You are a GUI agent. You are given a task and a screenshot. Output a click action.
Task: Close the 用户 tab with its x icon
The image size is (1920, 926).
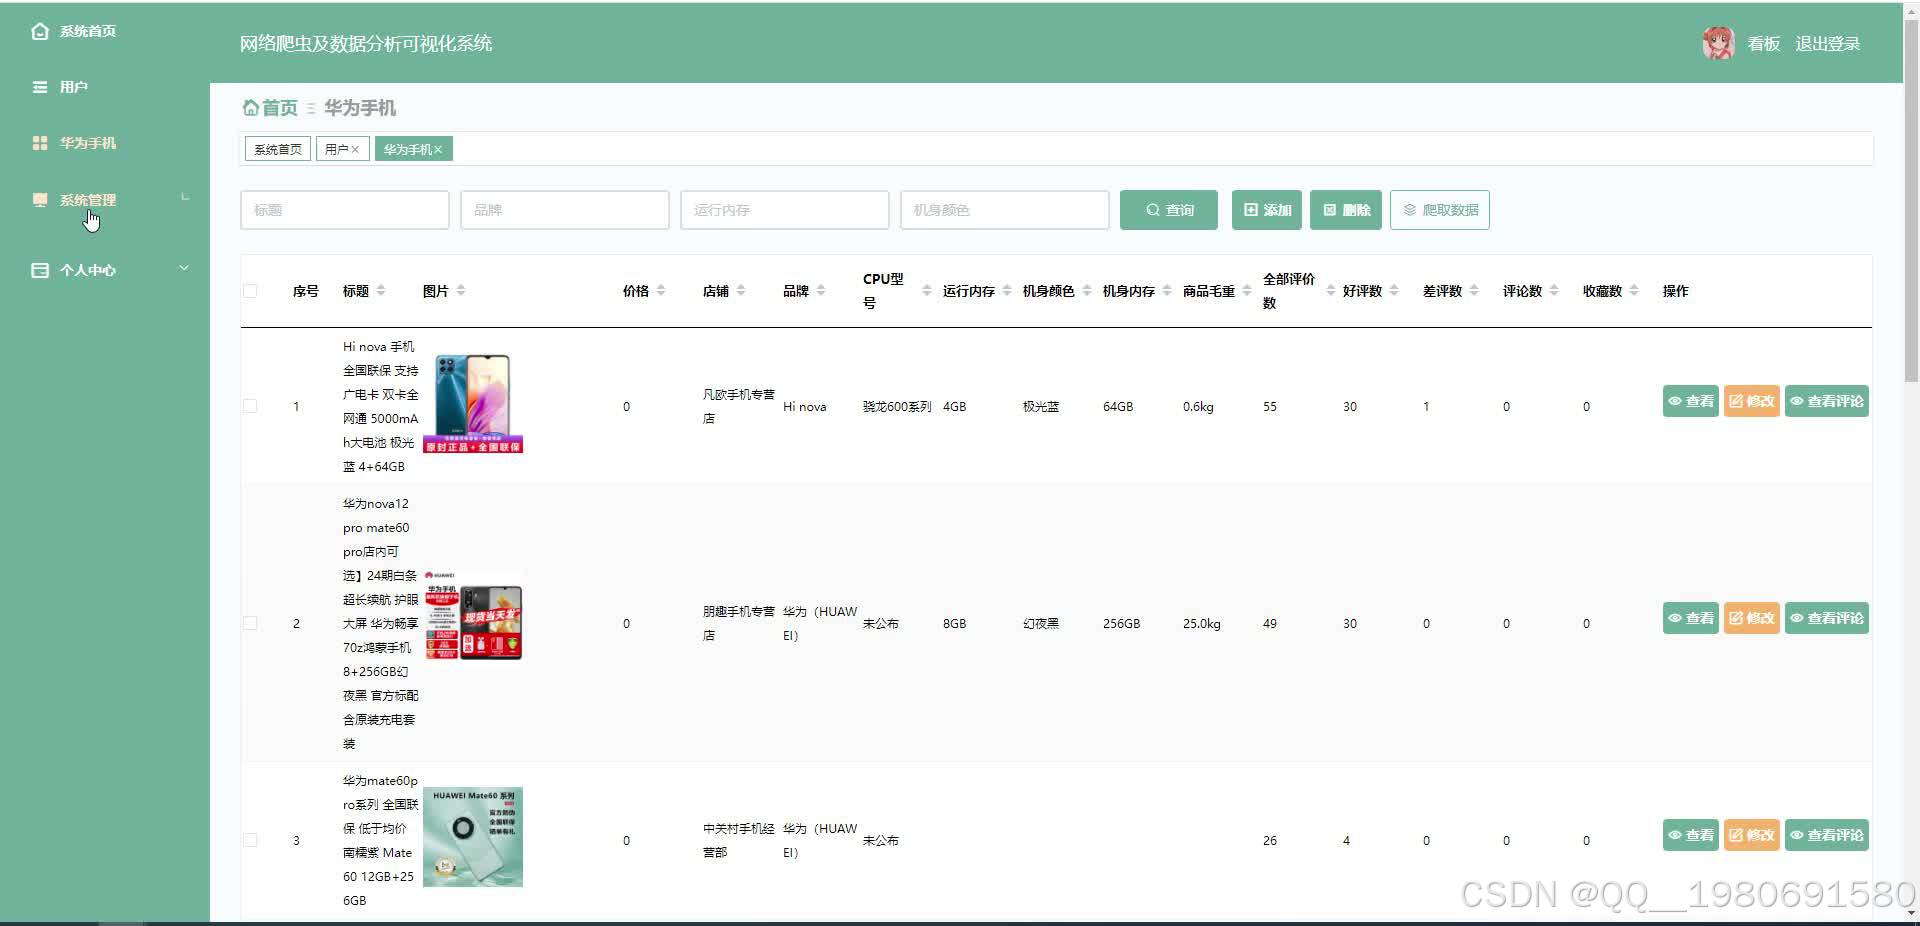click(355, 149)
